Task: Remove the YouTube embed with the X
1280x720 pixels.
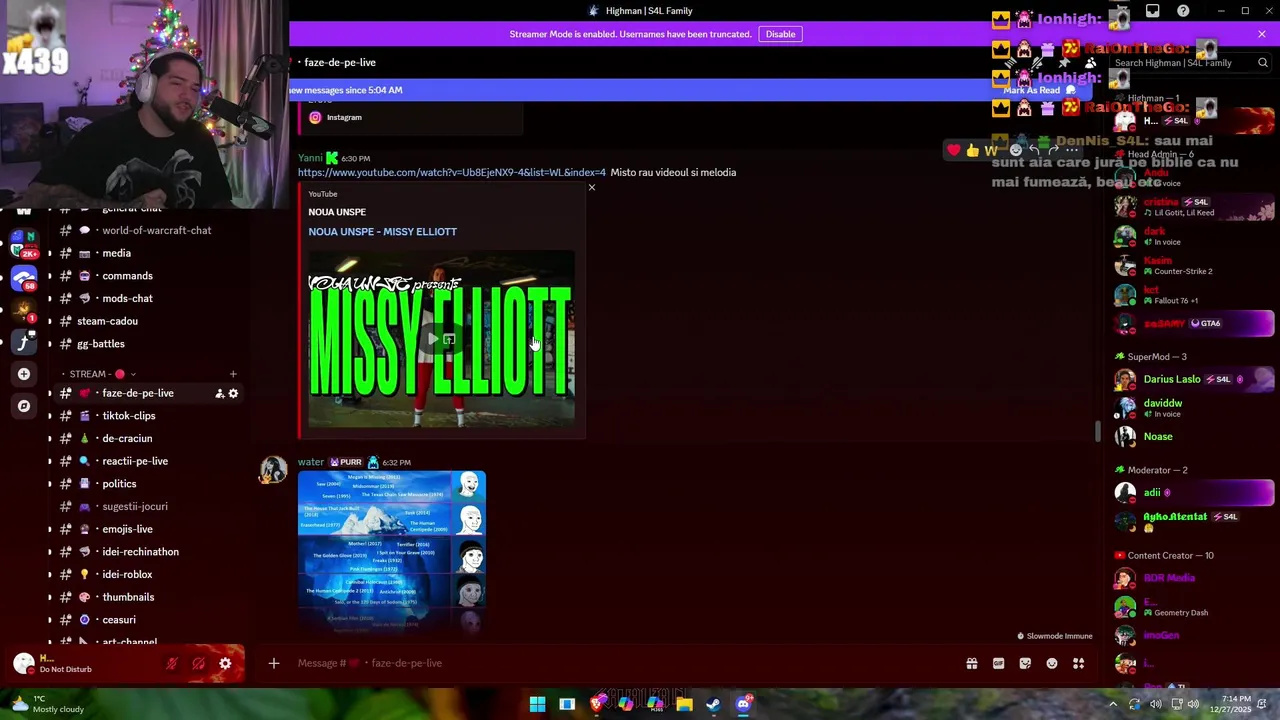Action: (x=591, y=188)
